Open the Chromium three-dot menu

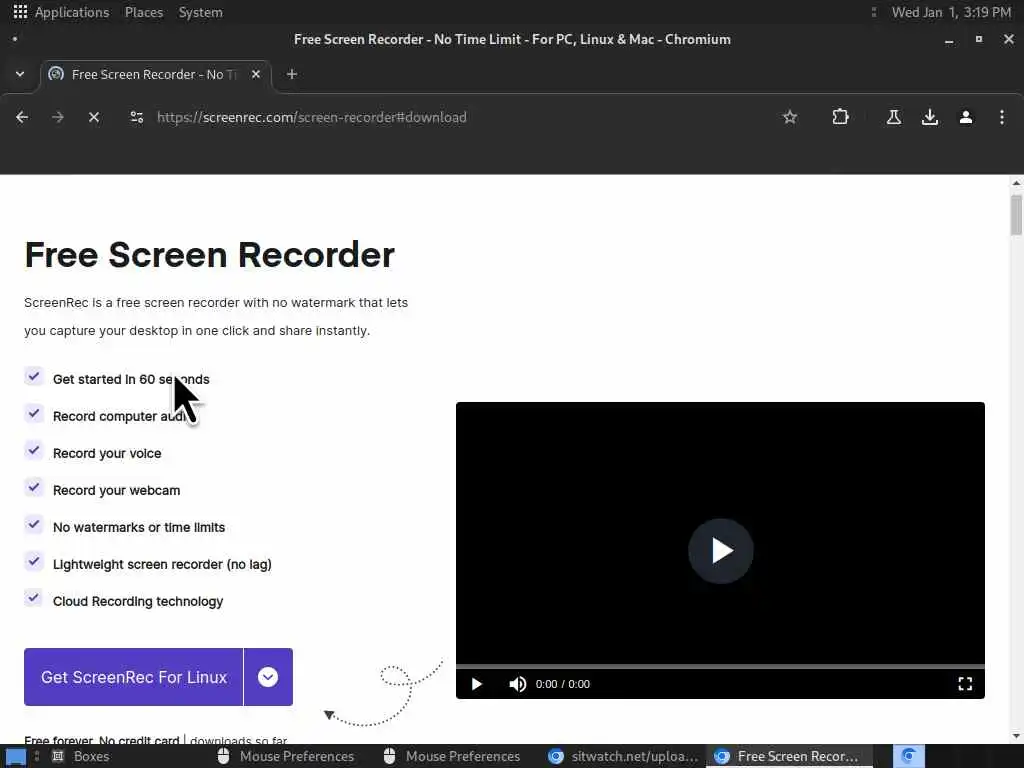tap(1002, 118)
